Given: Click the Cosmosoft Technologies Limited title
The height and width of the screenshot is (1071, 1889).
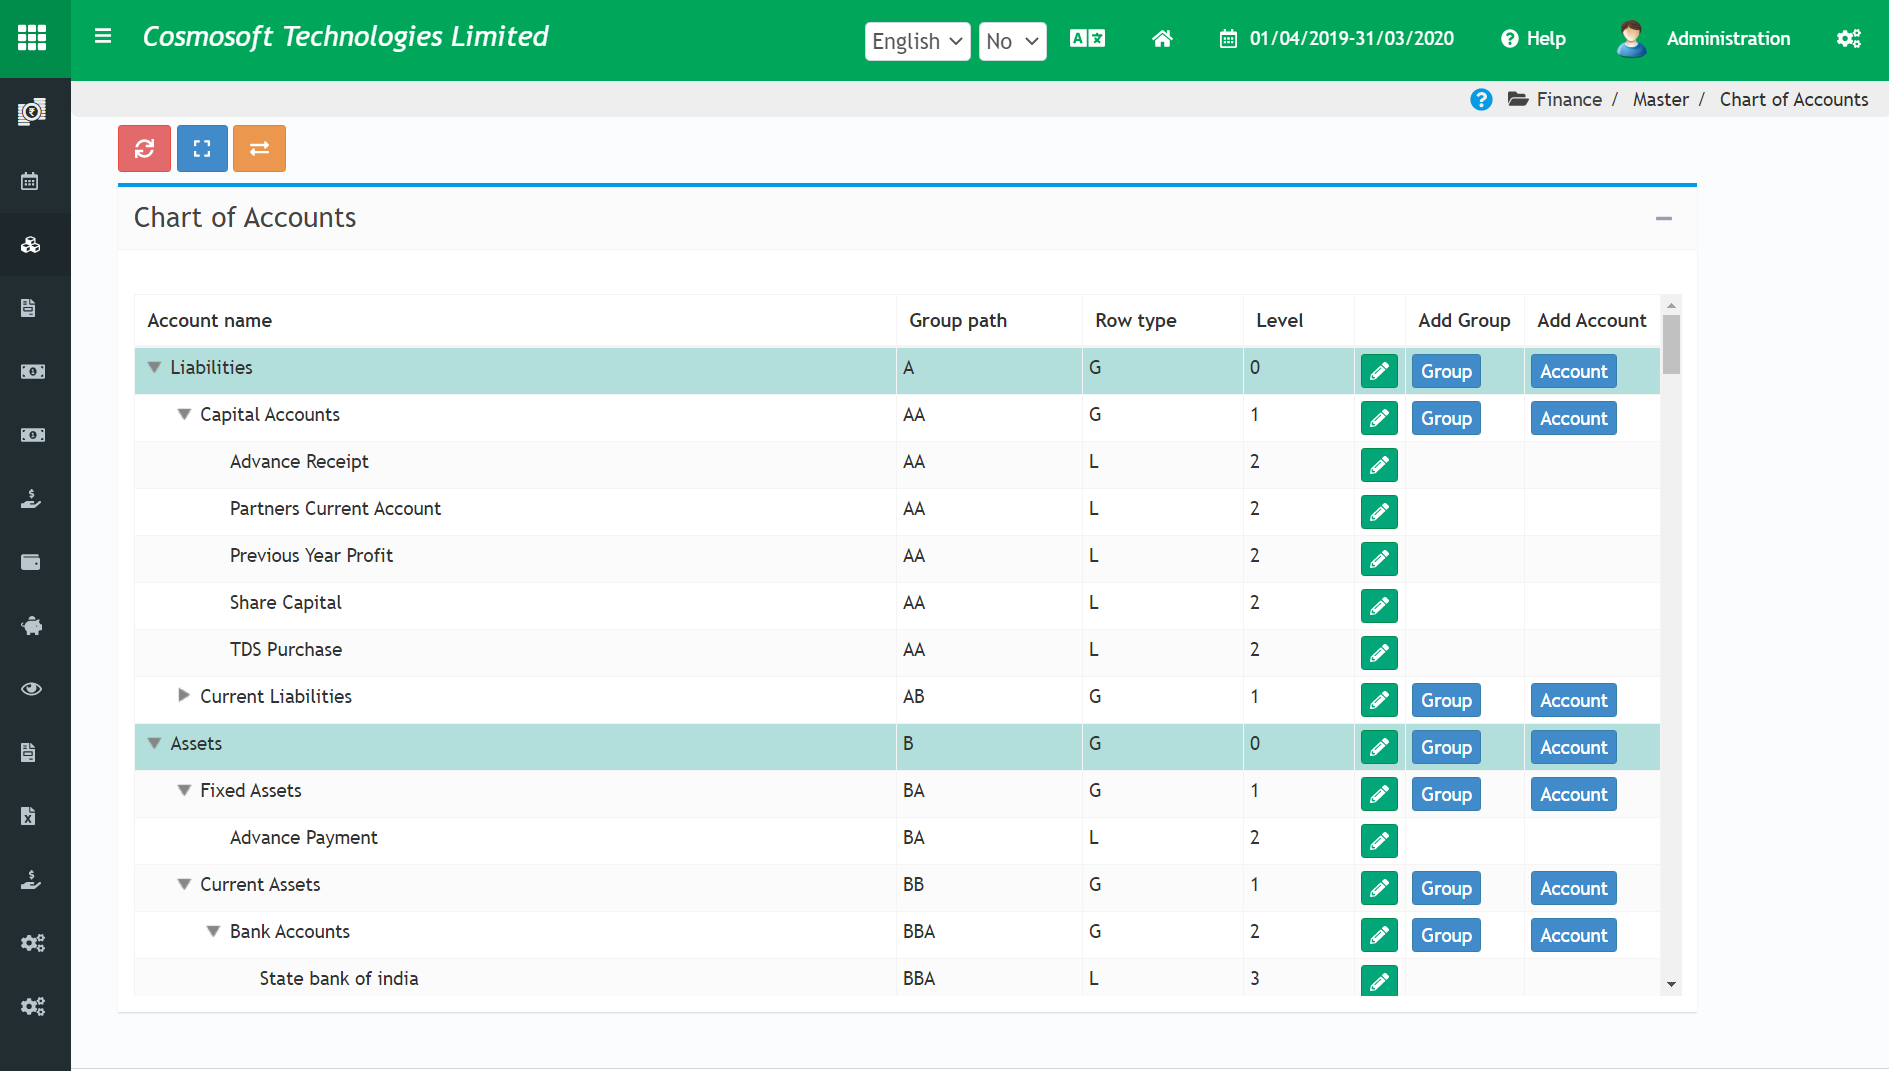Looking at the screenshot, I should tap(345, 37).
